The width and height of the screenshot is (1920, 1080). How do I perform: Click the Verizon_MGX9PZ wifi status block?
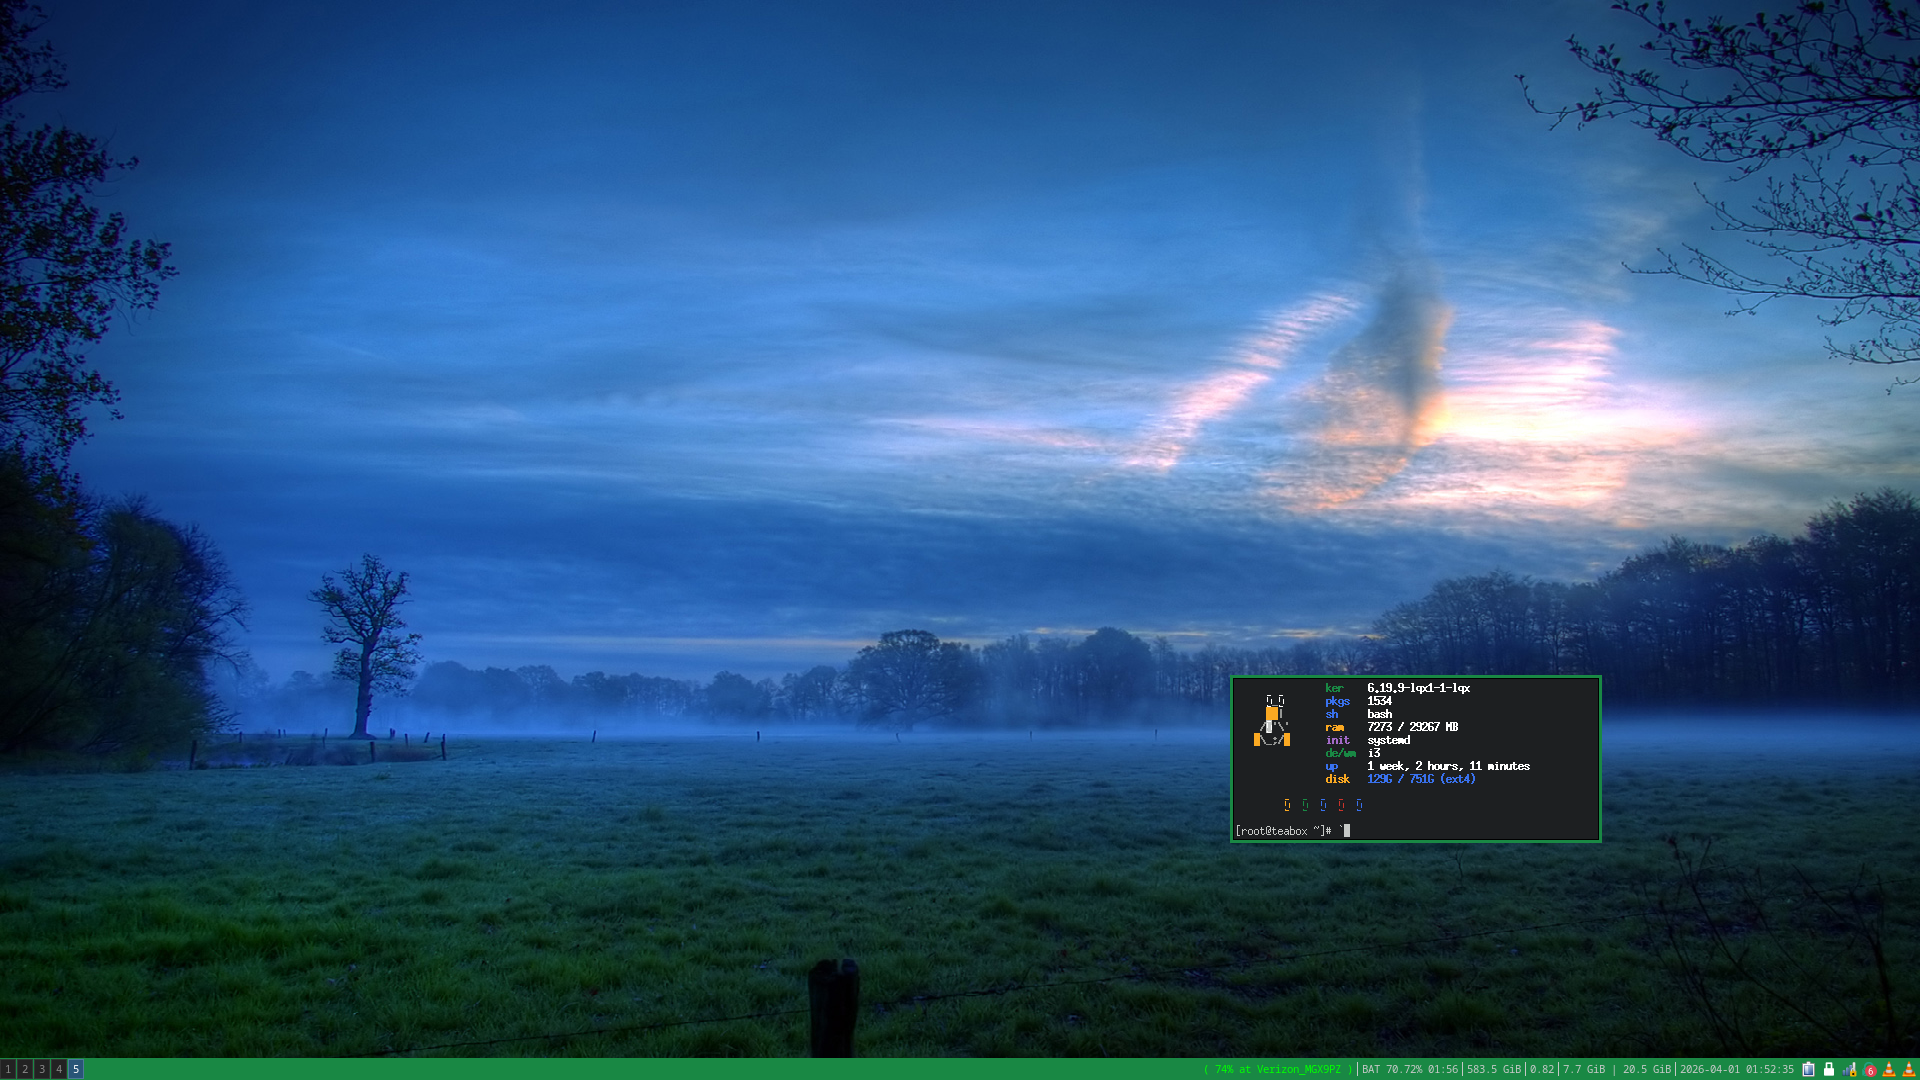click(x=1278, y=1069)
